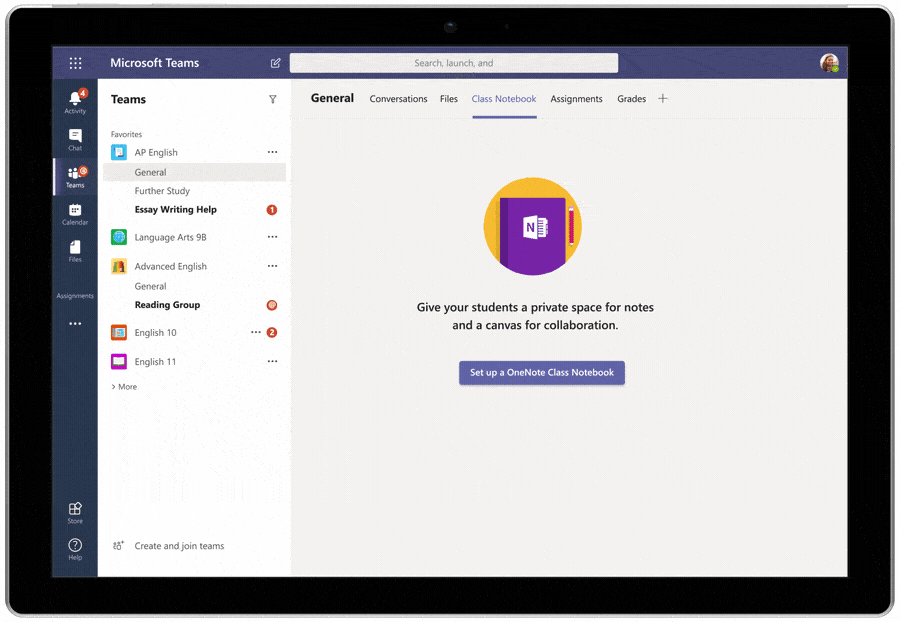
Task: Click the user profile avatar
Action: point(829,63)
